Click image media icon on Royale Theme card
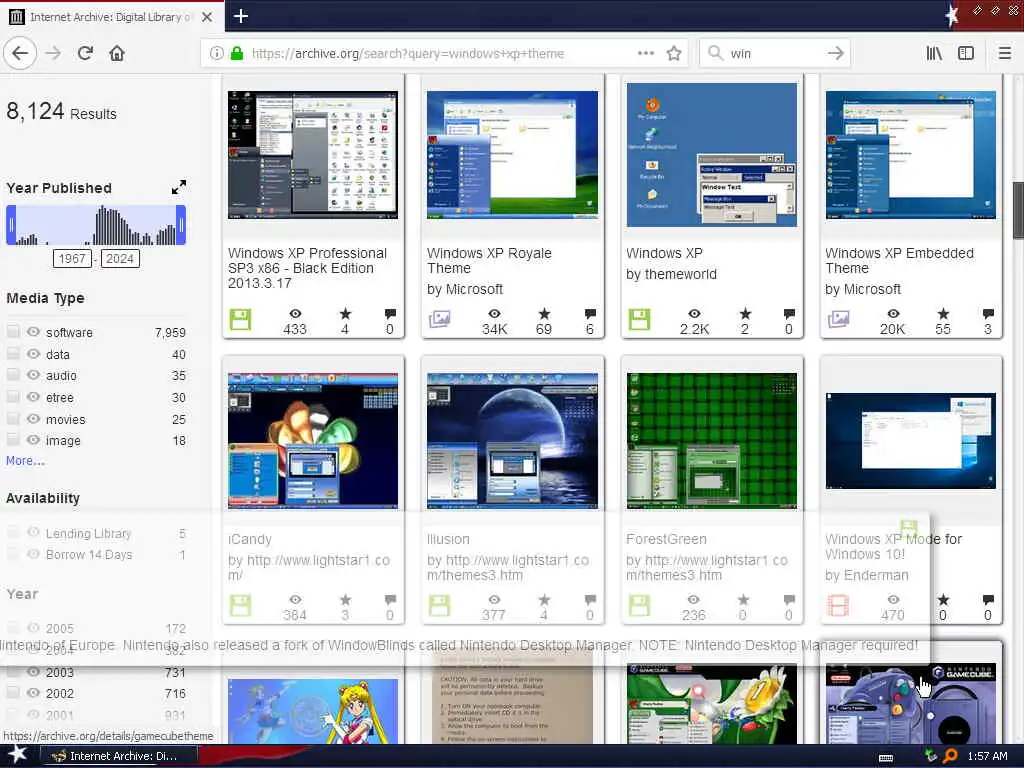This screenshot has width=1024, height=768. [x=439, y=319]
